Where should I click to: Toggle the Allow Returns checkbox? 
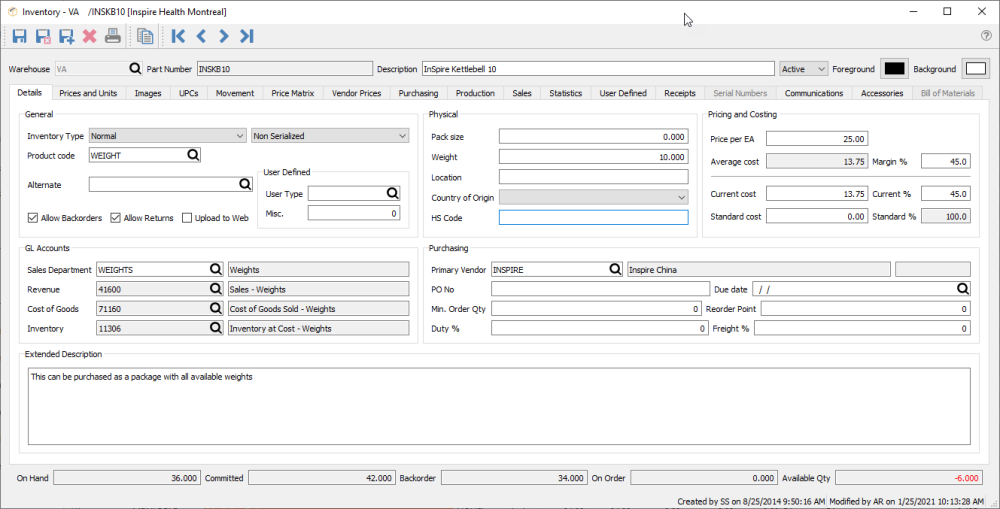coord(115,218)
